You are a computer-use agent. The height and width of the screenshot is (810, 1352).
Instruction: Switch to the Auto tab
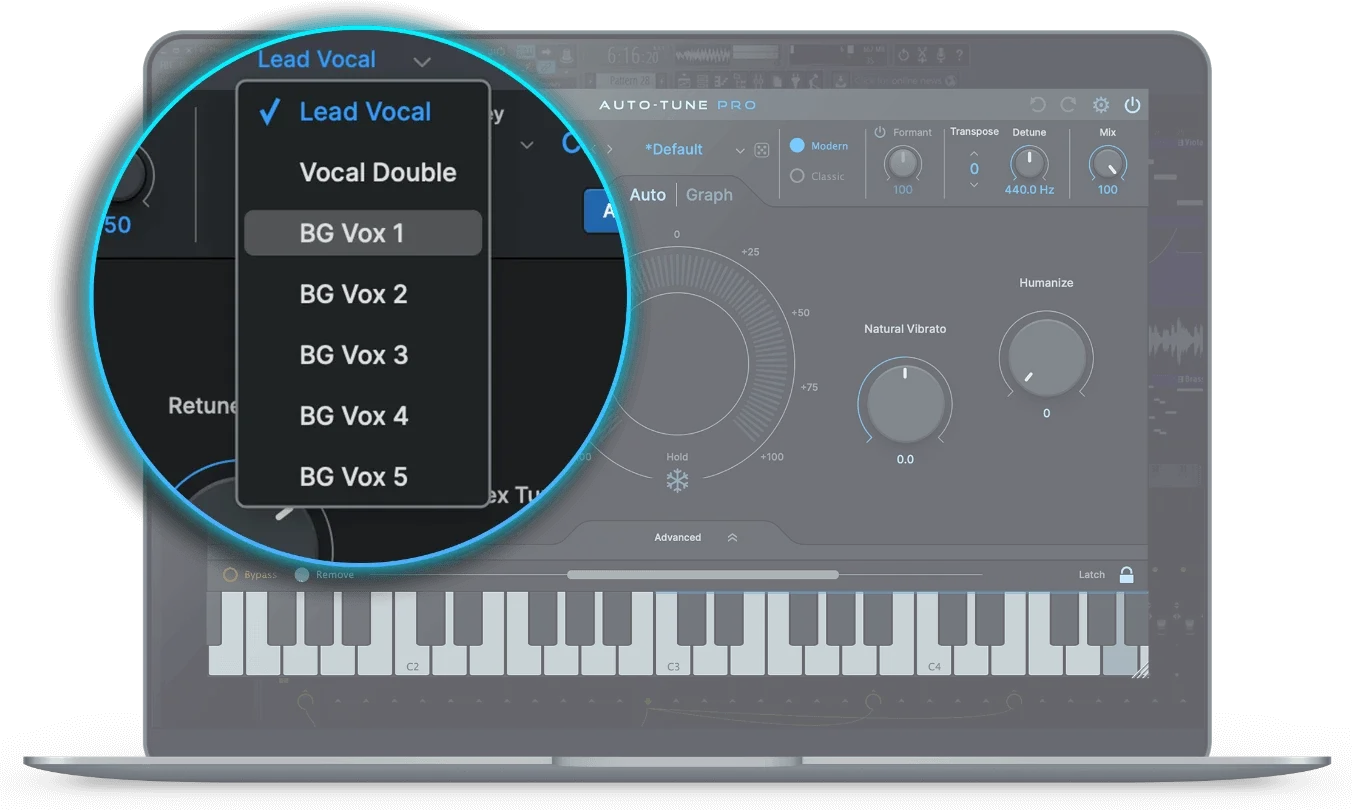647,195
